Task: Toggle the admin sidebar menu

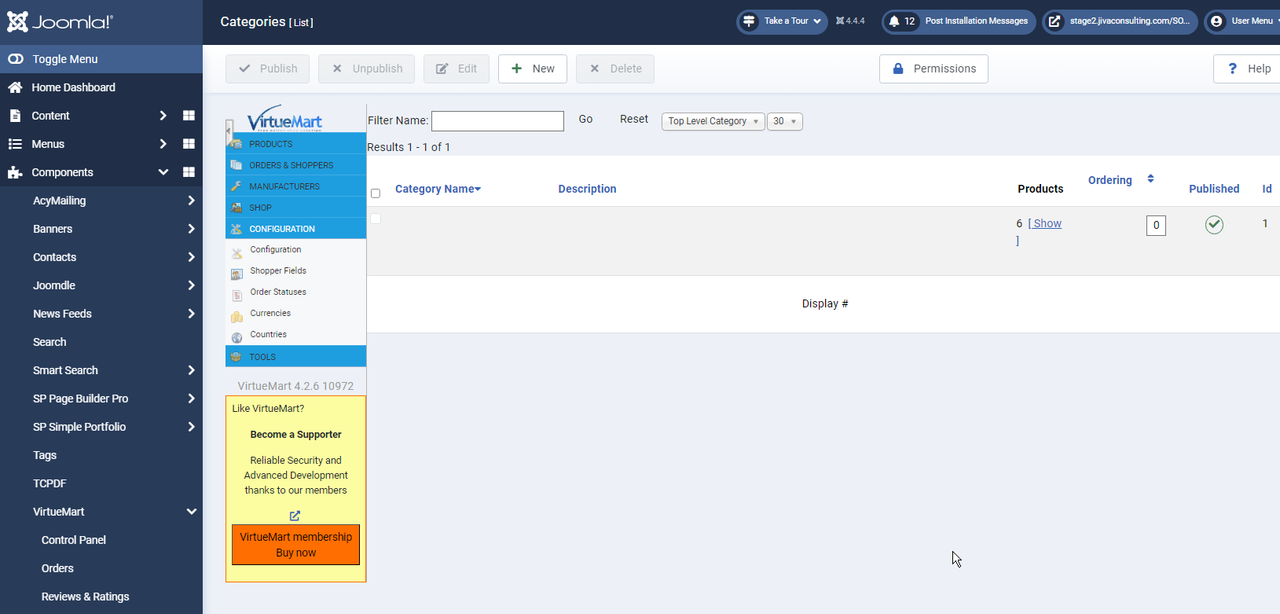Action: coord(101,59)
